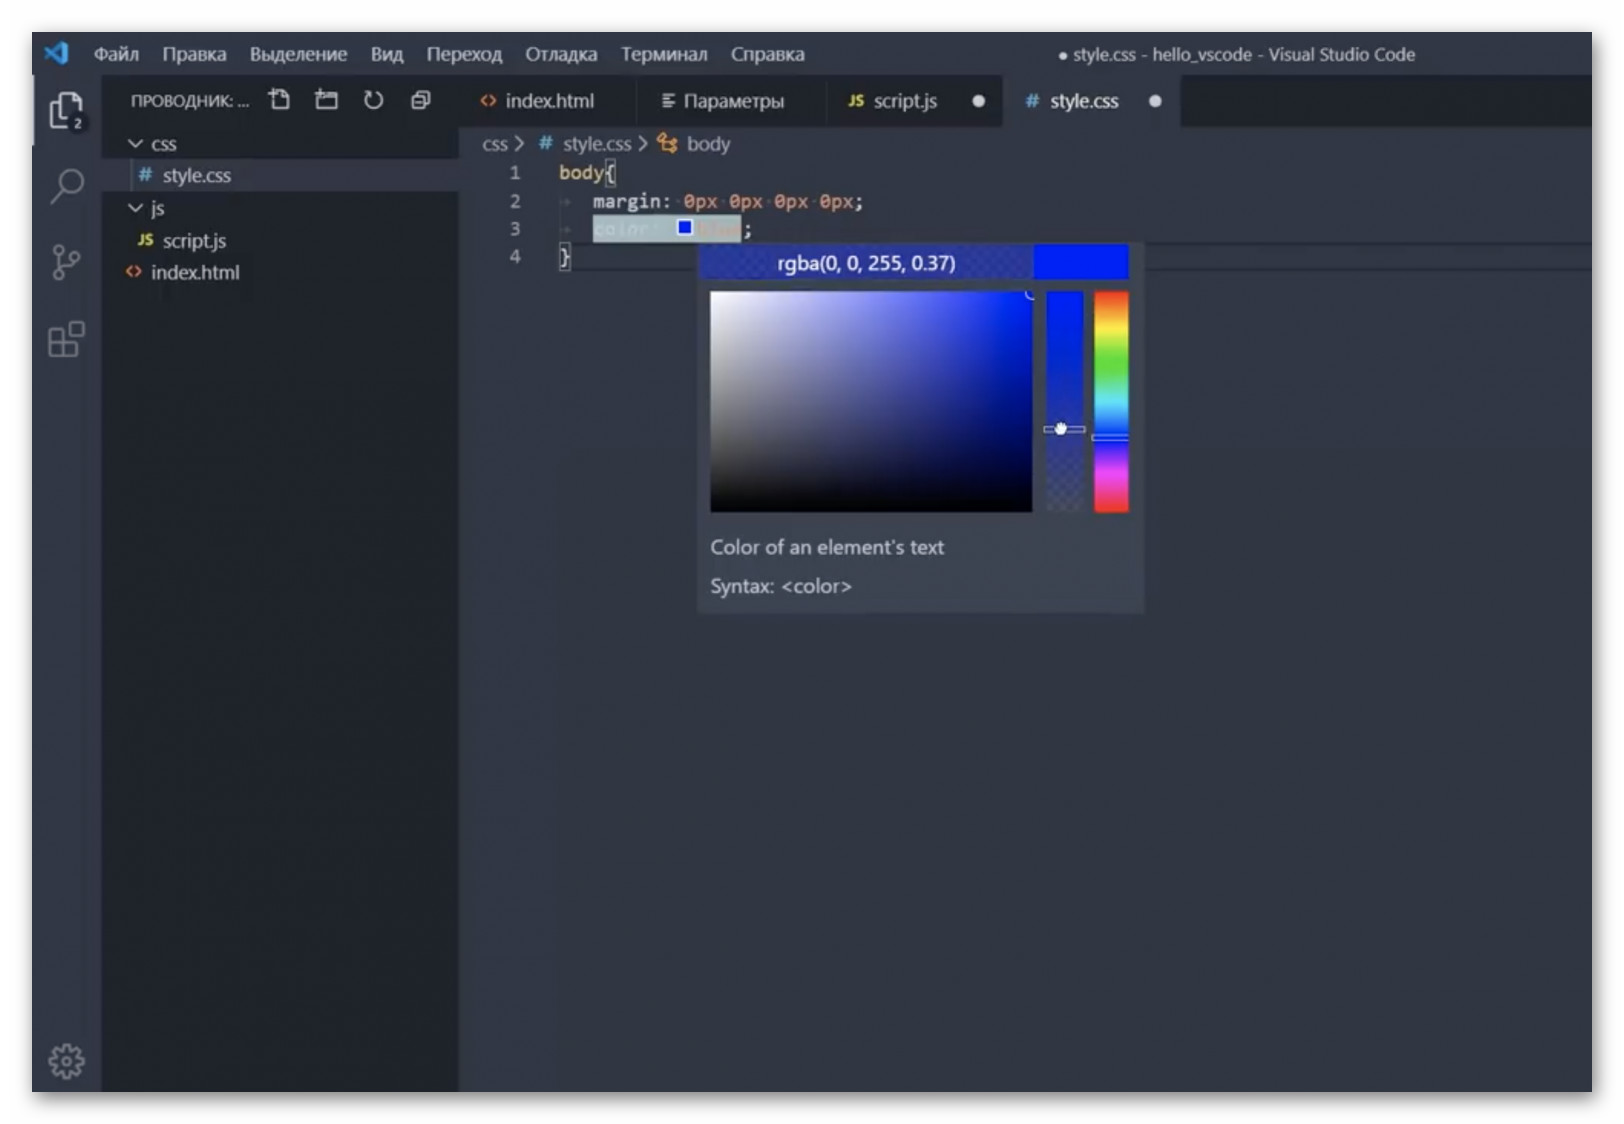The height and width of the screenshot is (1124, 1624).
Task: Open the Source Control view
Action: pyautogui.click(x=66, y=262)
